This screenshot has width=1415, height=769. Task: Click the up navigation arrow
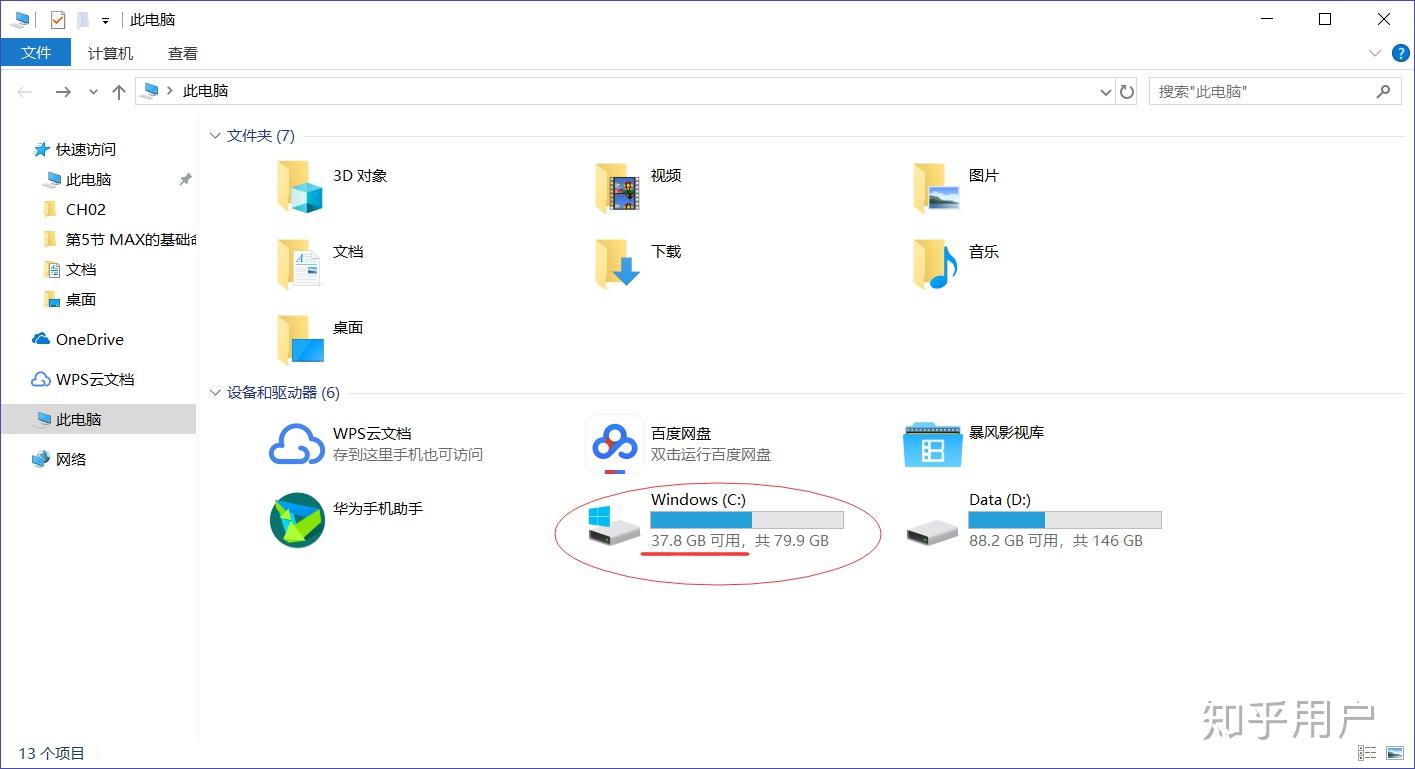pos(118,90)
